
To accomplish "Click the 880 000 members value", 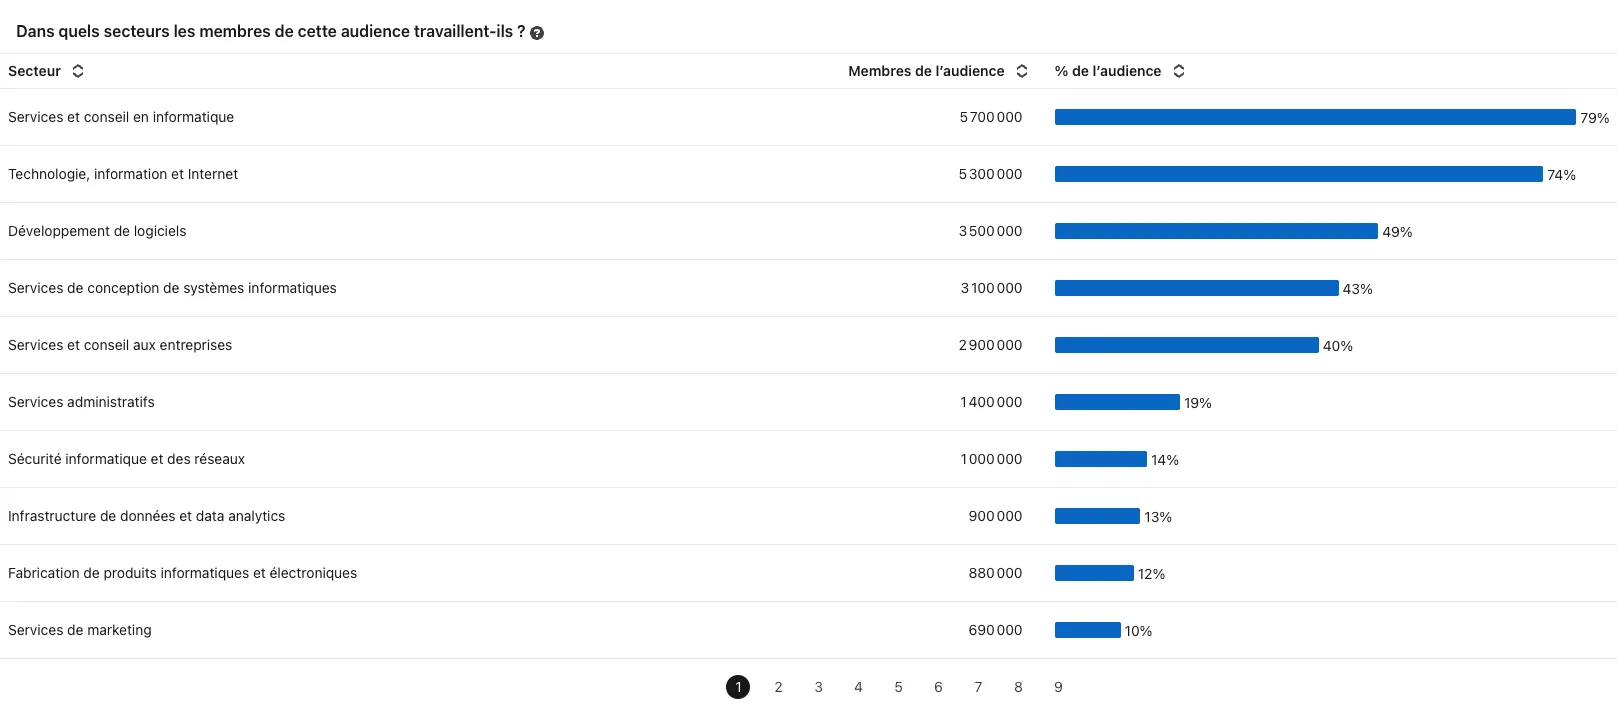I will point(996,573).
